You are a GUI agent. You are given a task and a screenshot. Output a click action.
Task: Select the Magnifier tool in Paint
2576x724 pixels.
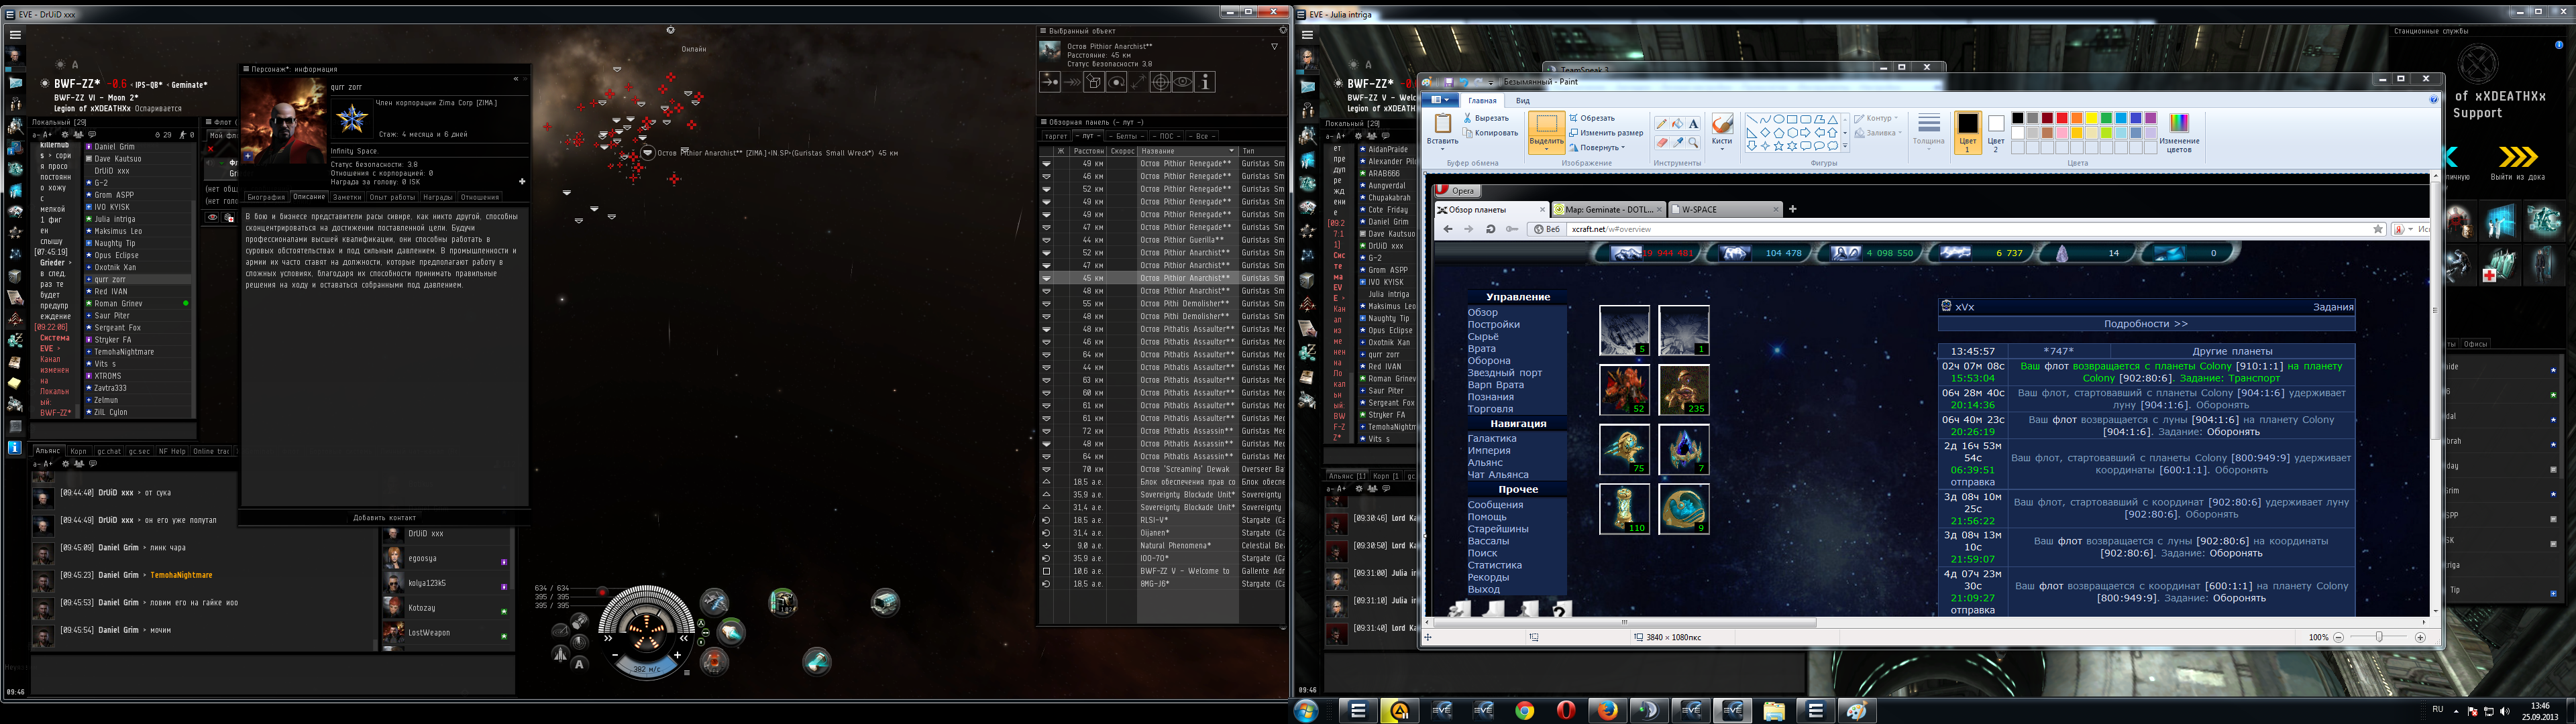click(x=1693, y=142)
